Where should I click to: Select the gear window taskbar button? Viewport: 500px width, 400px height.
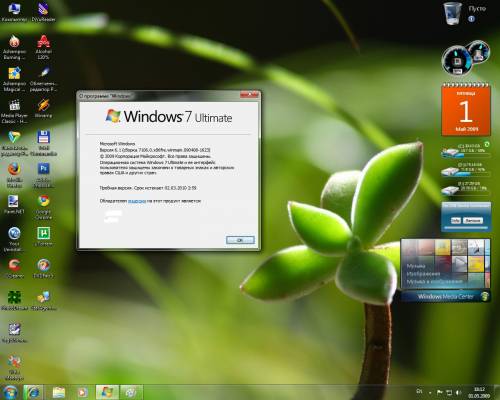coord(131,392)
